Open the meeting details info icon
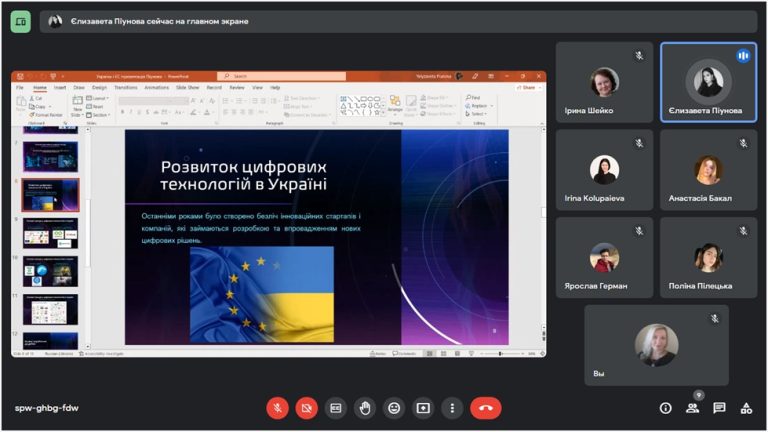This screenshot has height=432, width=768. (x=665, y=408)
